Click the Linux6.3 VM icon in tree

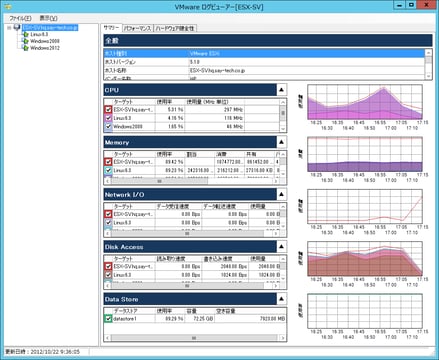pos(25,34)
